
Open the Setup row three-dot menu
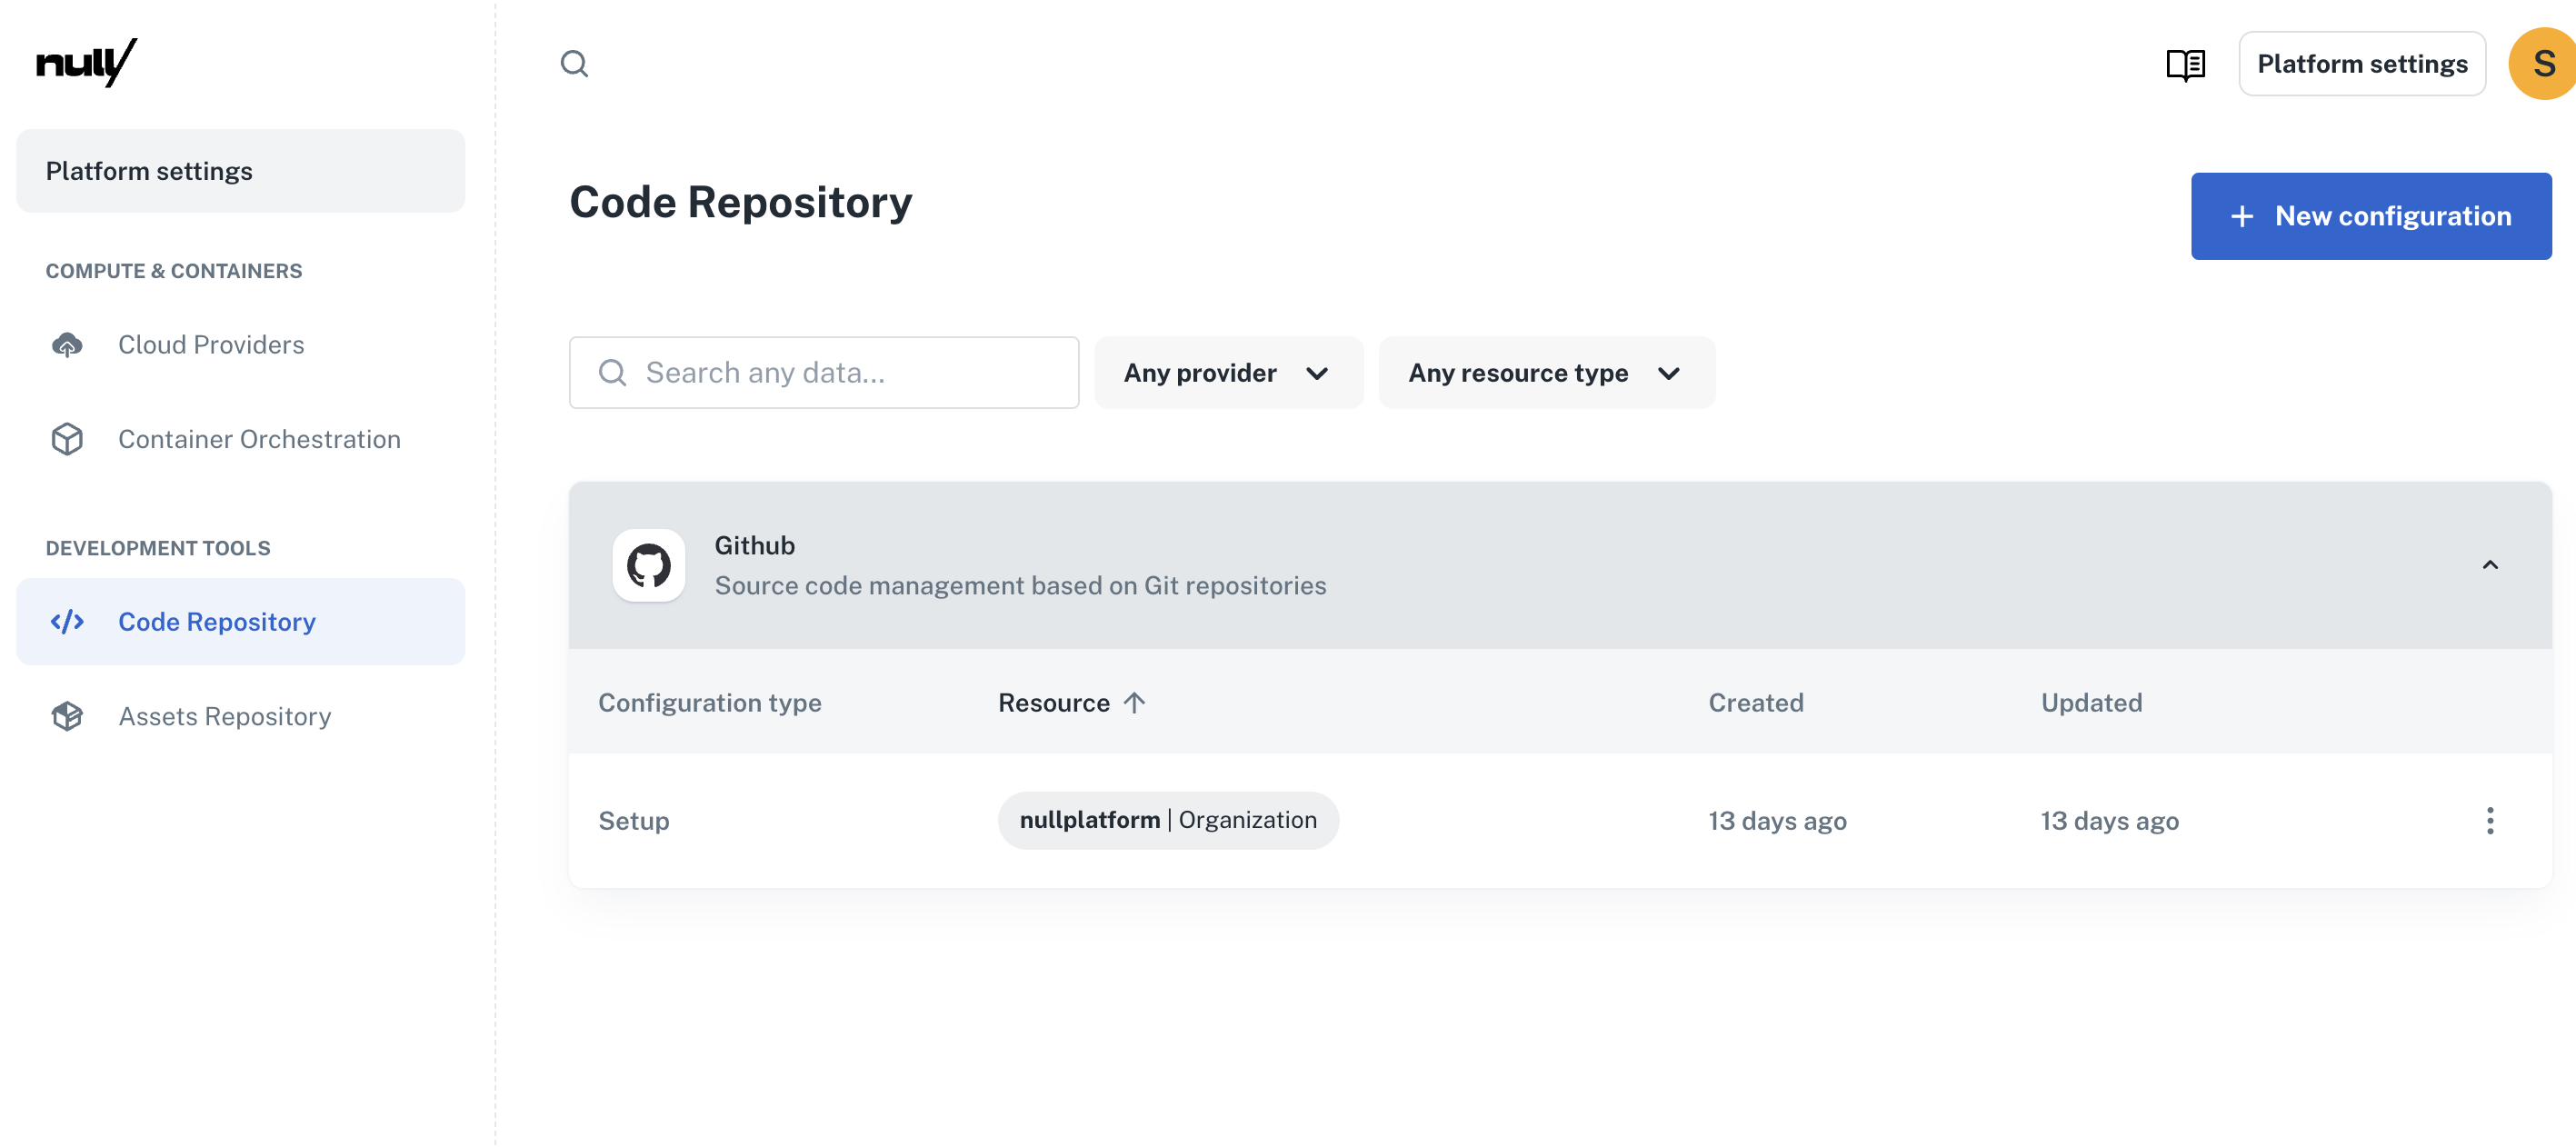click(2490, 821)
